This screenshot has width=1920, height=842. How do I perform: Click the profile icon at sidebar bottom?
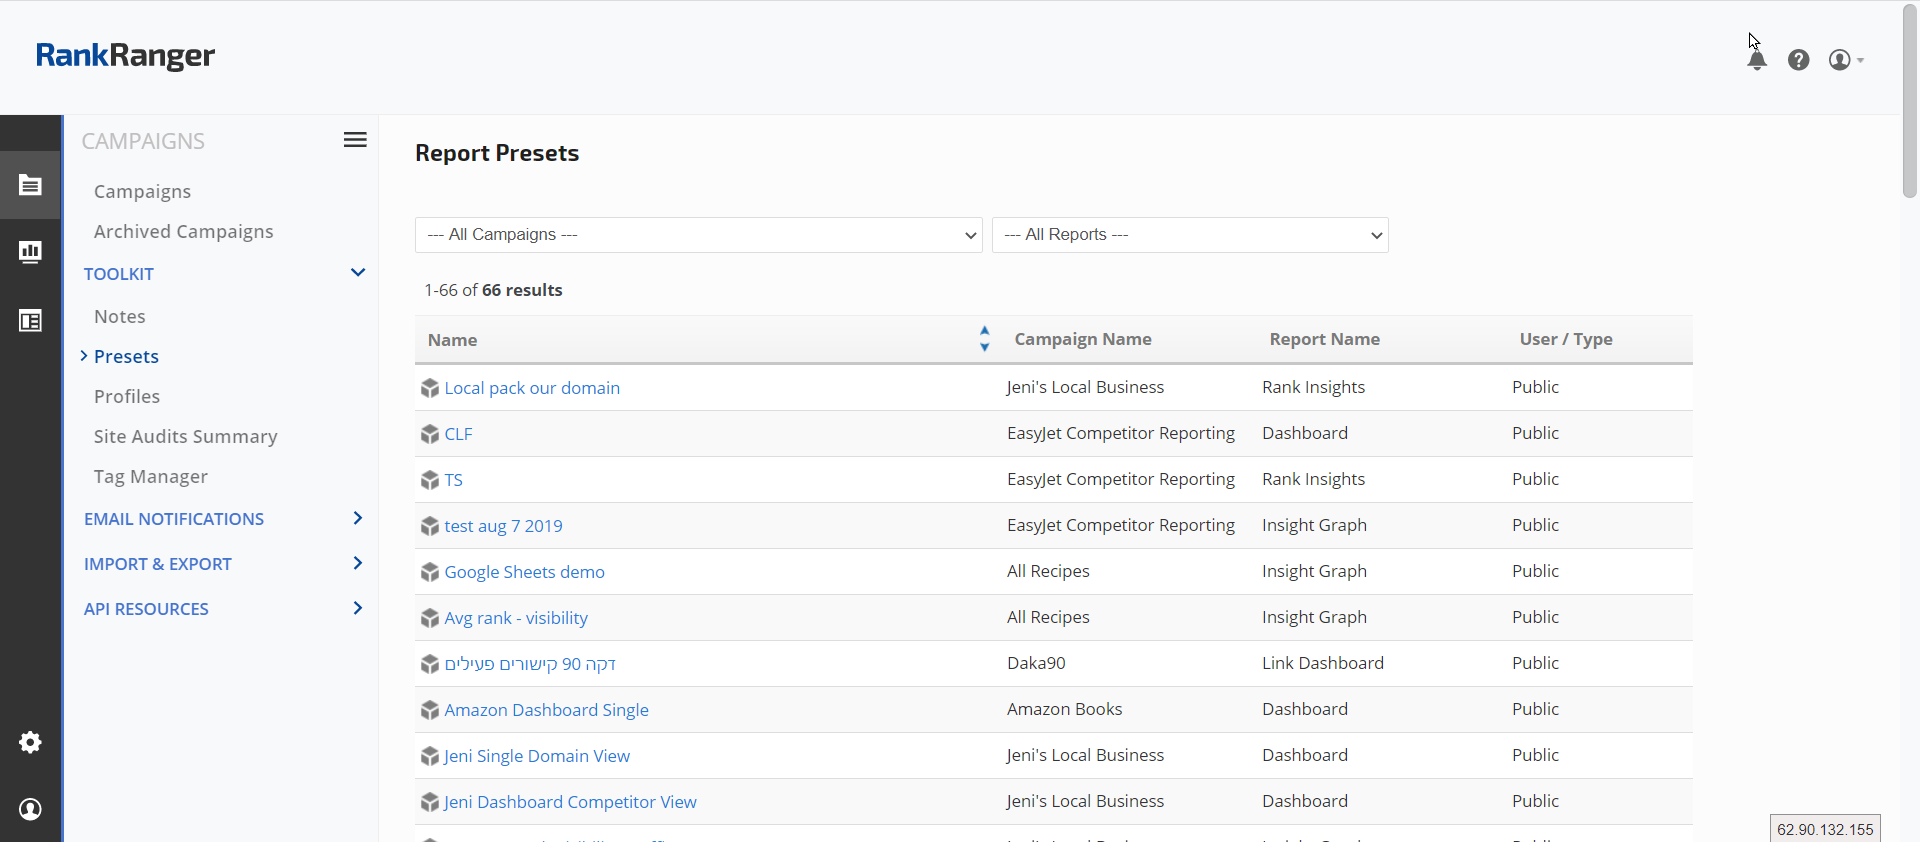[x=30, y=809]
